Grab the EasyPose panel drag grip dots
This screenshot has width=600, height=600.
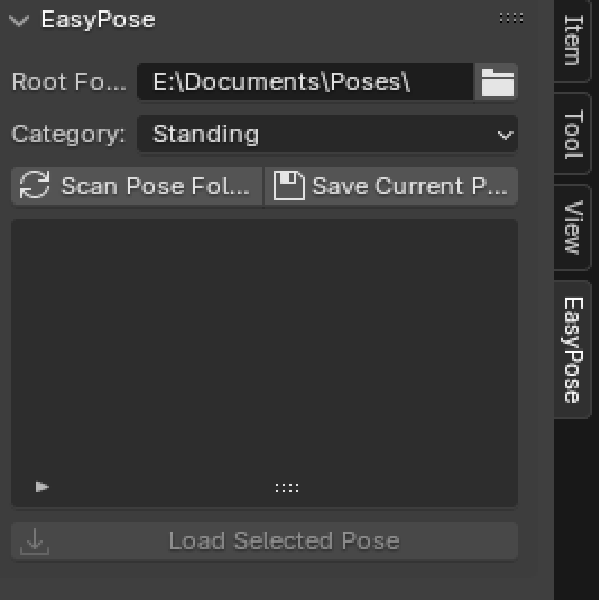click(x=510, y=18)
